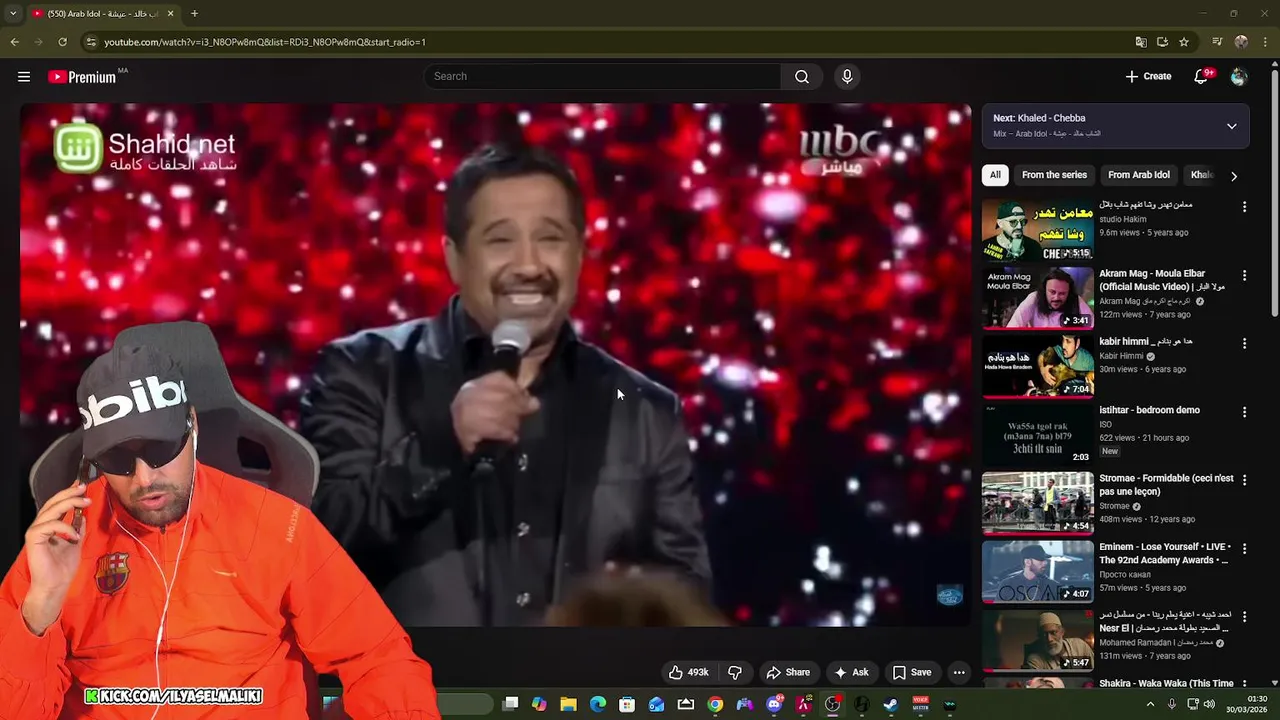Show hidden system tray icons chevron
The width and height of the screenshot is (1280, 720).
tap(1150, 704)
